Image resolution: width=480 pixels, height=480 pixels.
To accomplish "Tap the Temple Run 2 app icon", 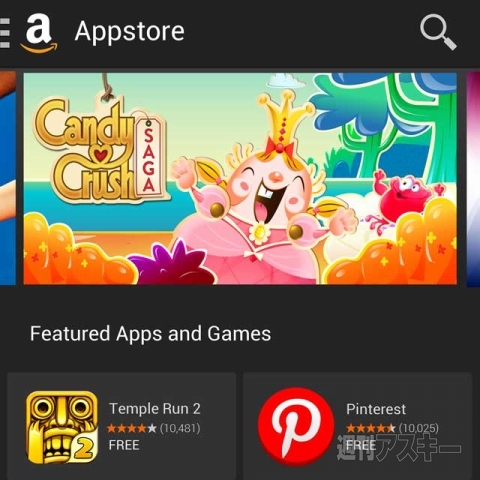I will 62,428.
